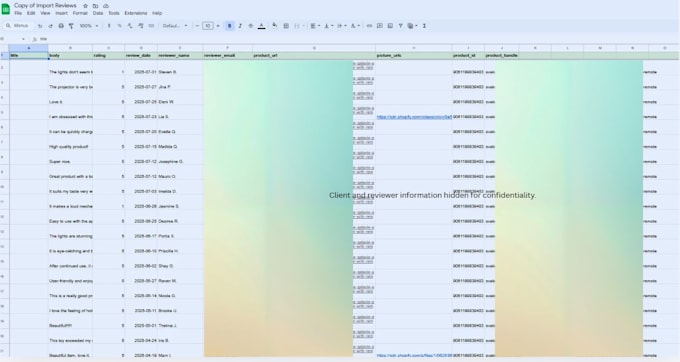680x362 pixels.
Task: Open the Shopify picture link in last row
Action: pyautogui.click(x=414, y=355)
